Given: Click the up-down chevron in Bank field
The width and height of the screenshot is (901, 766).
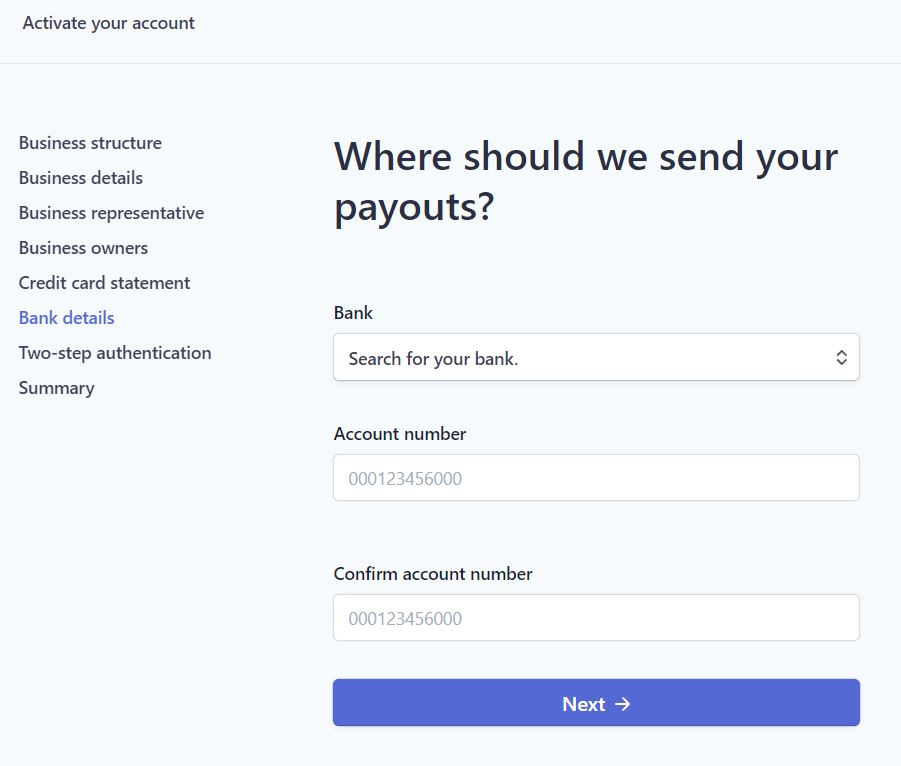Looking at the screenshot, I should click(x=841, y=357).
